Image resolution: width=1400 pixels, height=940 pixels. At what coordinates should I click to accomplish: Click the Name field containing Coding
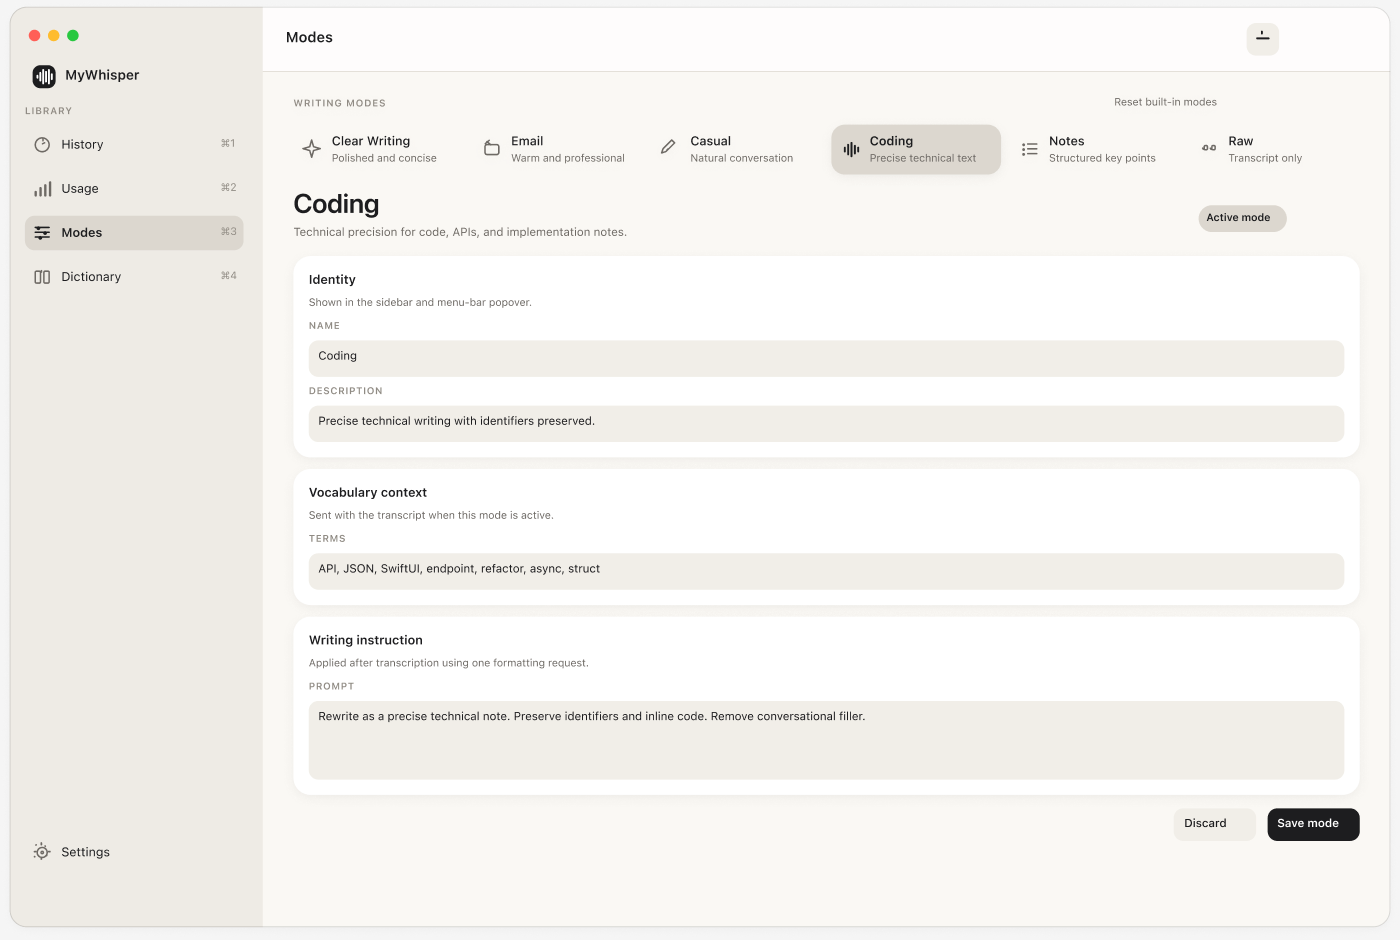coord(826,358)
